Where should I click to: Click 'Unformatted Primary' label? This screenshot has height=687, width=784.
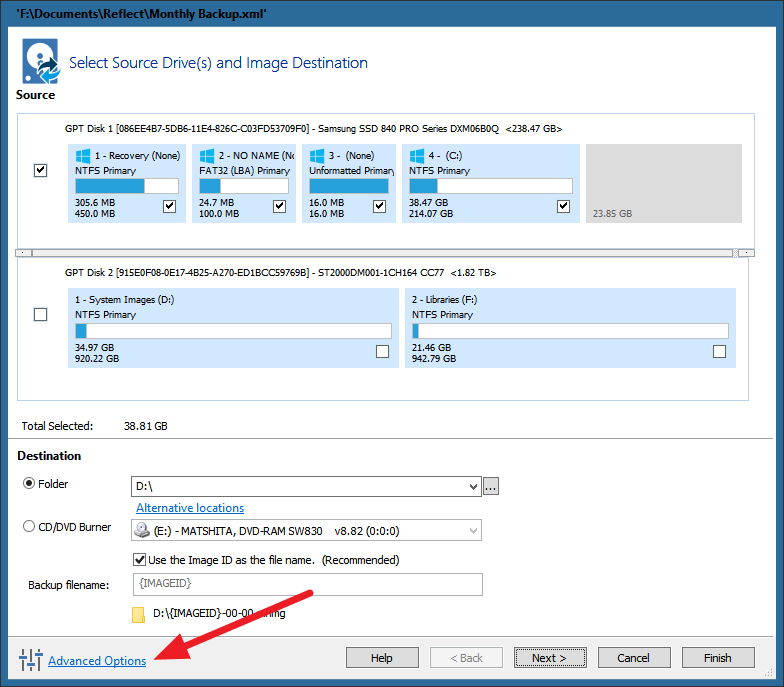352,171
